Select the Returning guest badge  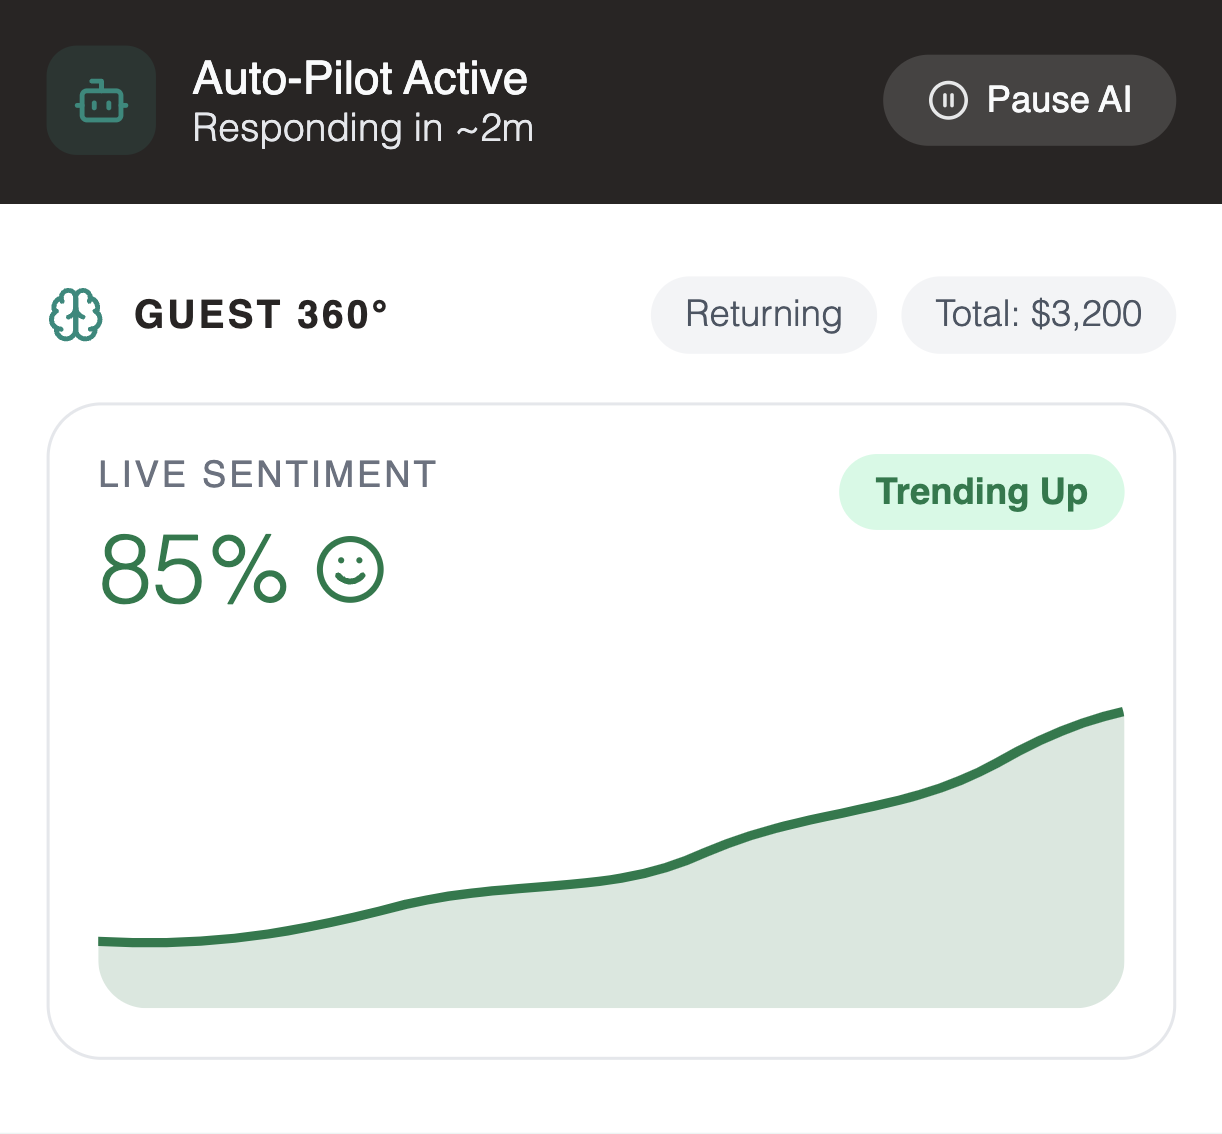[x=763, y=314]
